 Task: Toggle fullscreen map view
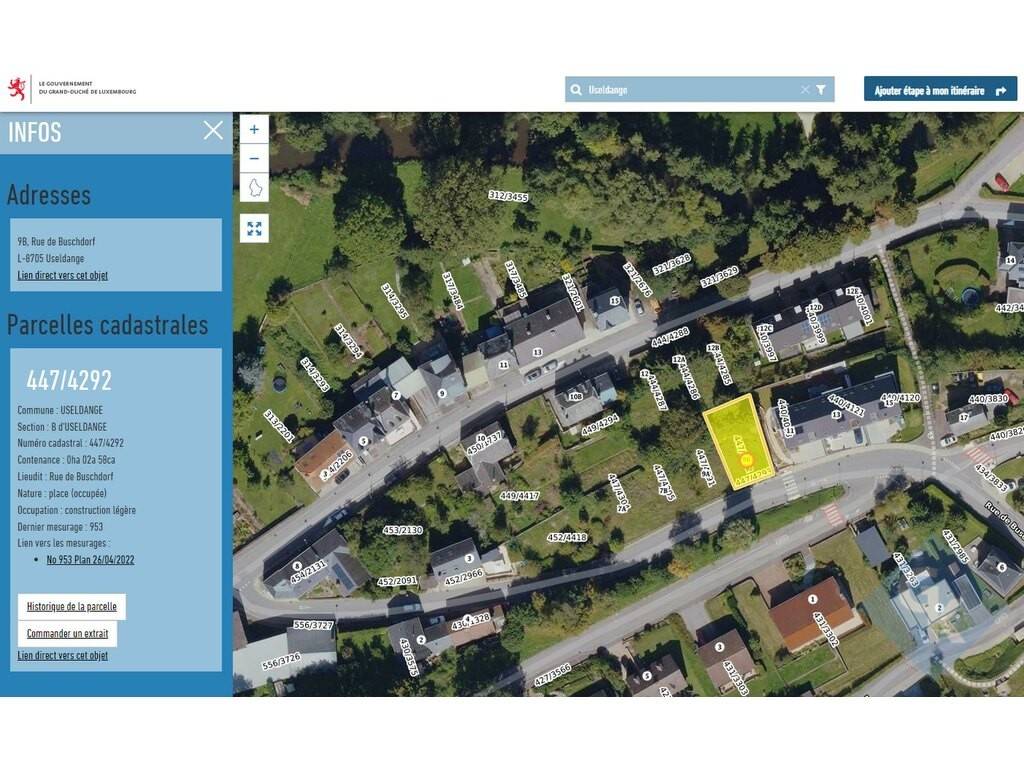pyautogui.click(x=254, y=229)
